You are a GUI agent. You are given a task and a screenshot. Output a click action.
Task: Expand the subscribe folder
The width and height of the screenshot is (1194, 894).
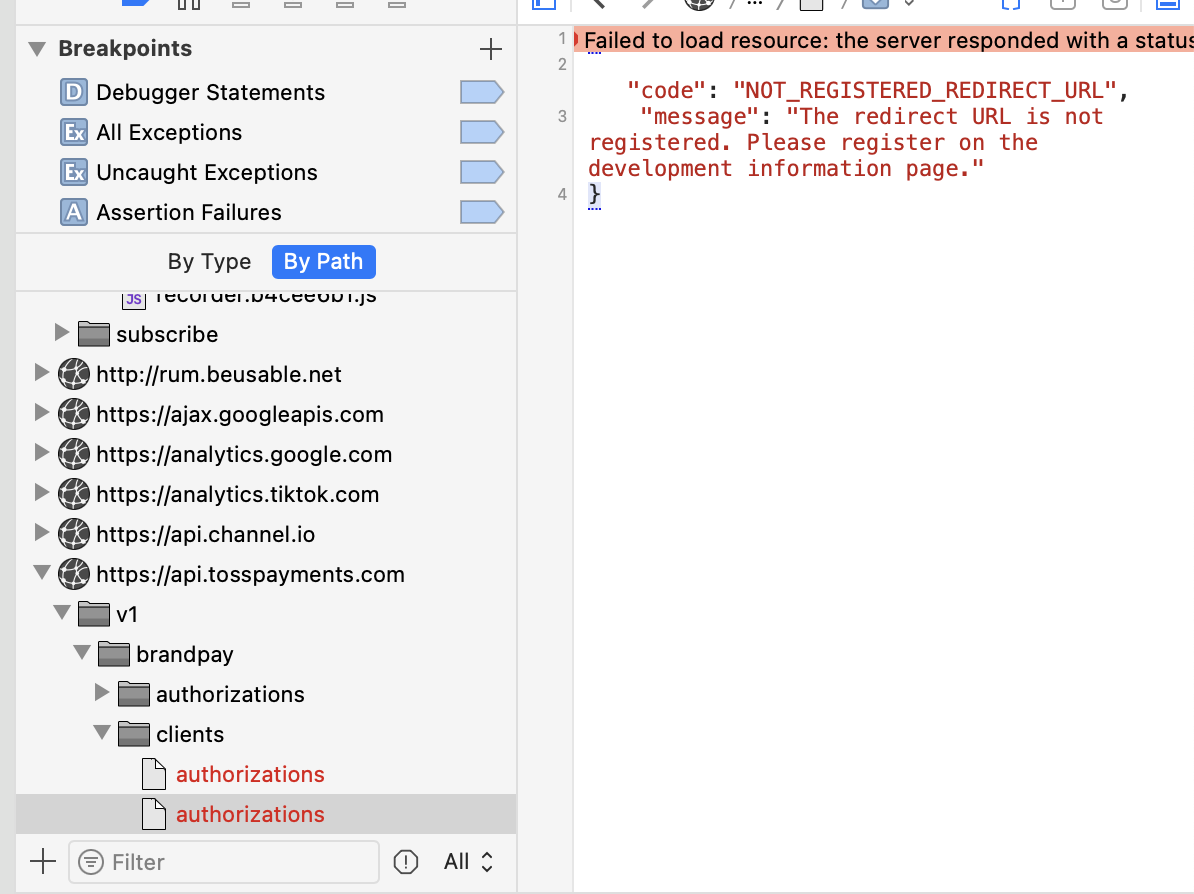pos(62,333)
